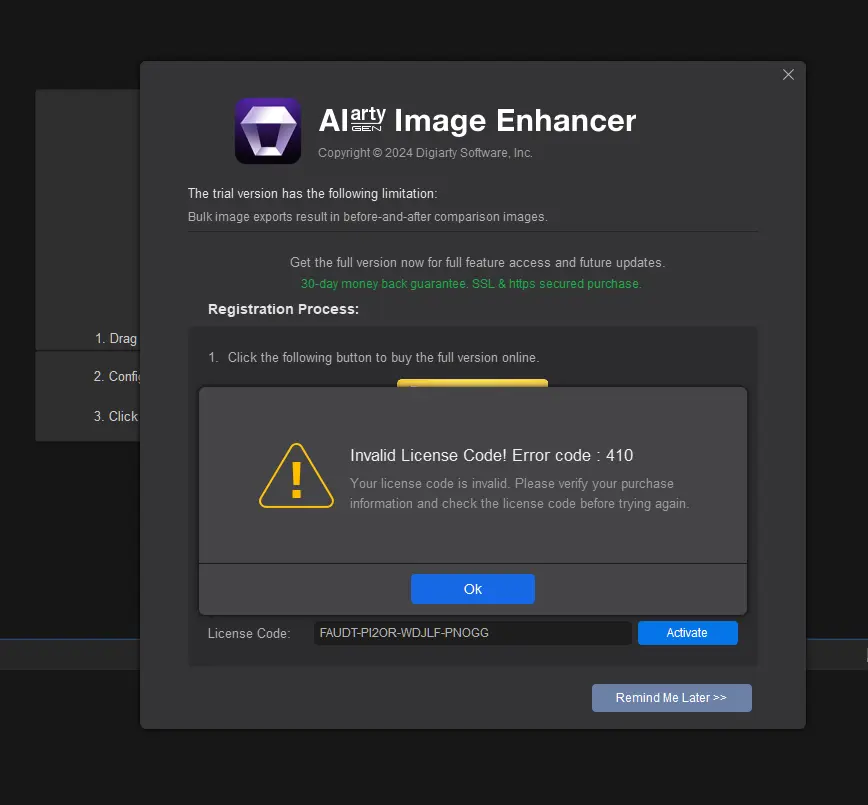
Task: Click the License Code input field
Action: (x=473, y=633)
